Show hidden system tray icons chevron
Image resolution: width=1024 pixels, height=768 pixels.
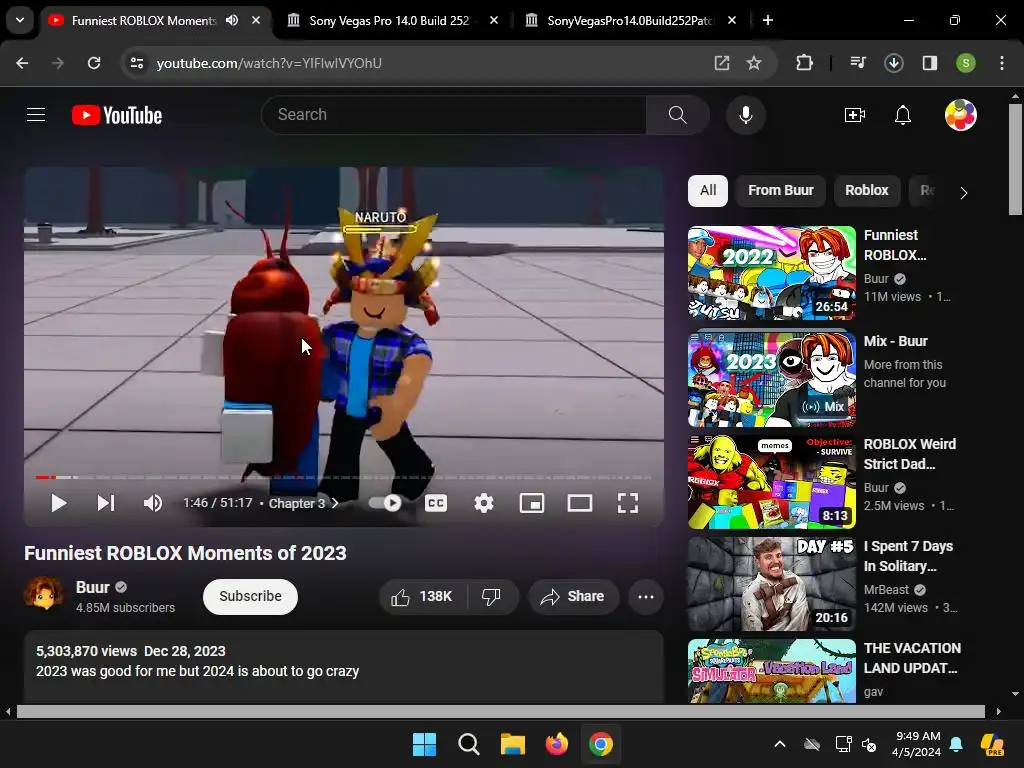coord(780,744)
